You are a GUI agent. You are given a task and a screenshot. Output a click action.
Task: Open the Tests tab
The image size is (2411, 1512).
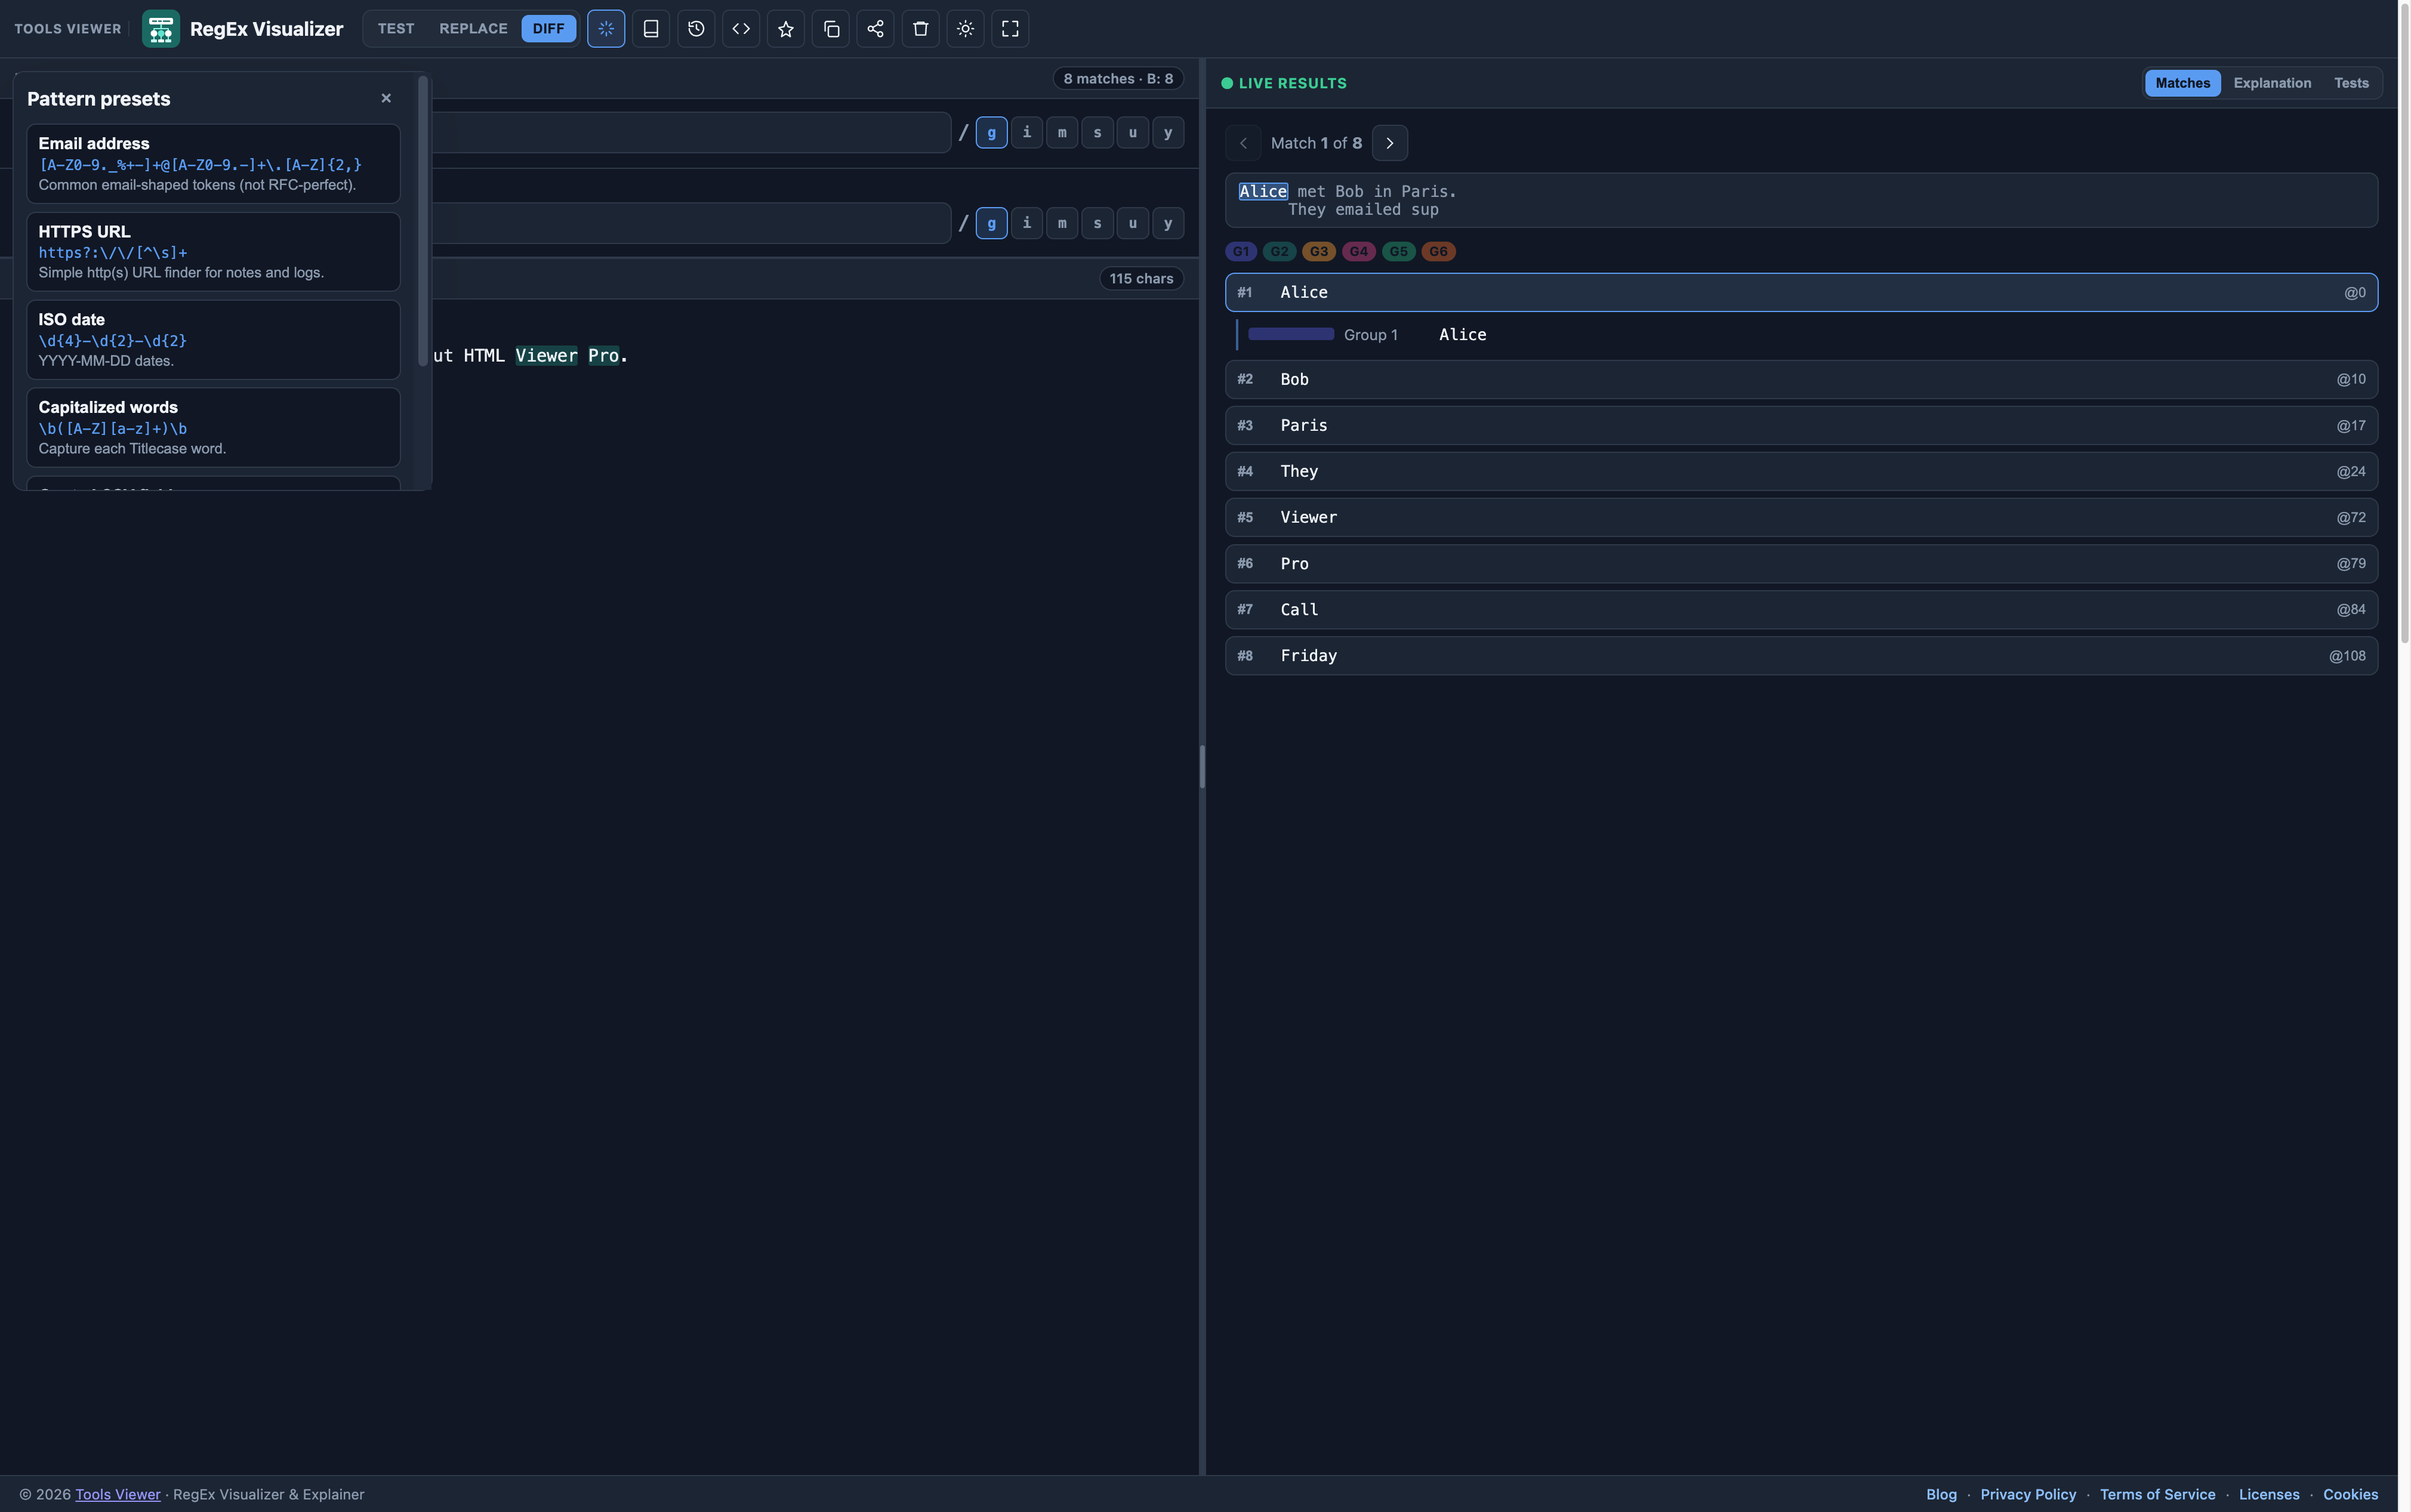2351,83
